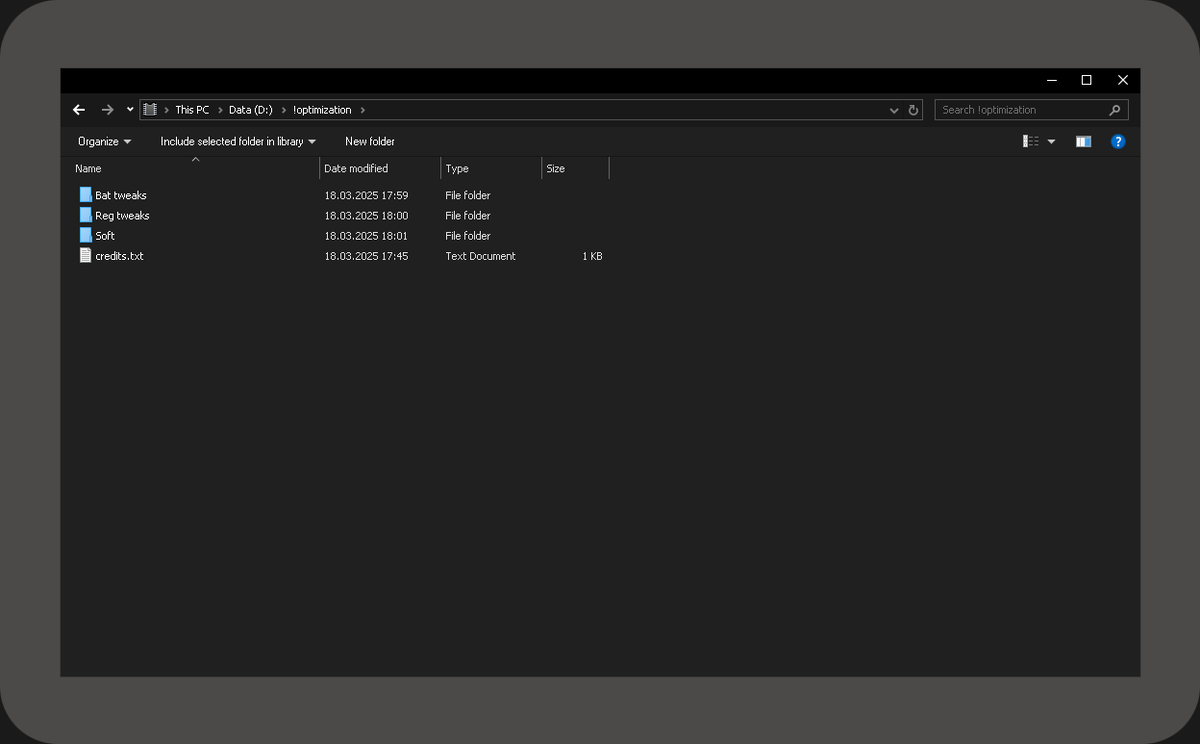The height and width of the screenshot is (744, 1200).
Task: Click the date 18.03.2025 18:01
Action: [366, 235]
